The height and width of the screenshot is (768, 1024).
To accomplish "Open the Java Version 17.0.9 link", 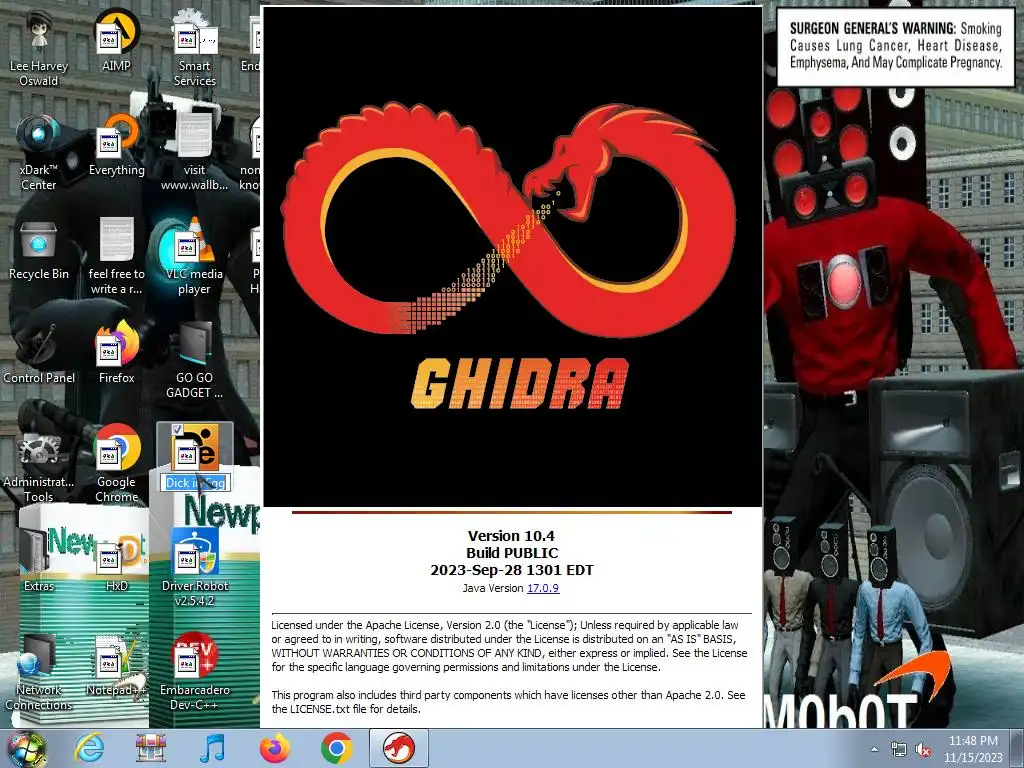I will tap(543, 588).
